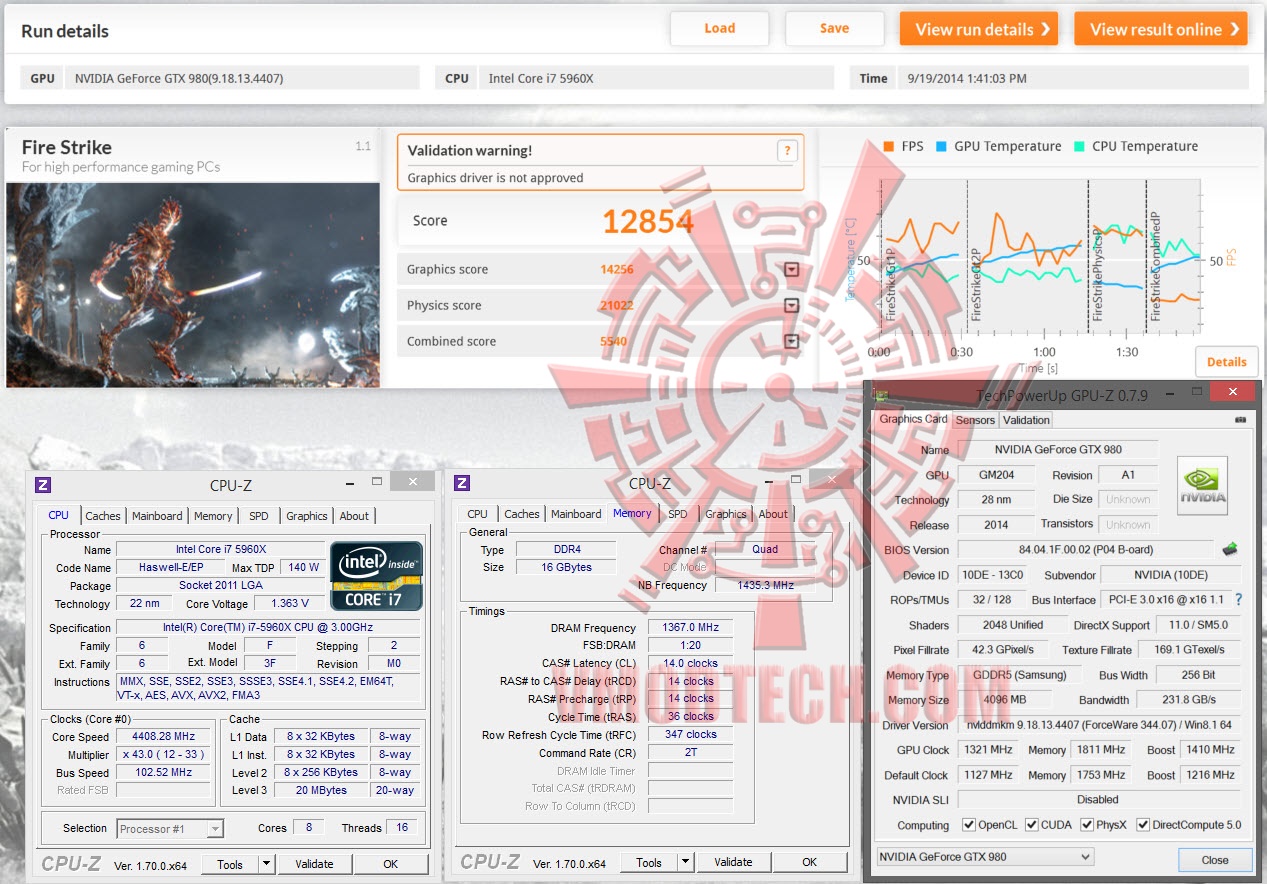This screenshot has width=1267, height=884.
Task: Open SPD tab in left CPU-Z window
Action: point(259,516)
